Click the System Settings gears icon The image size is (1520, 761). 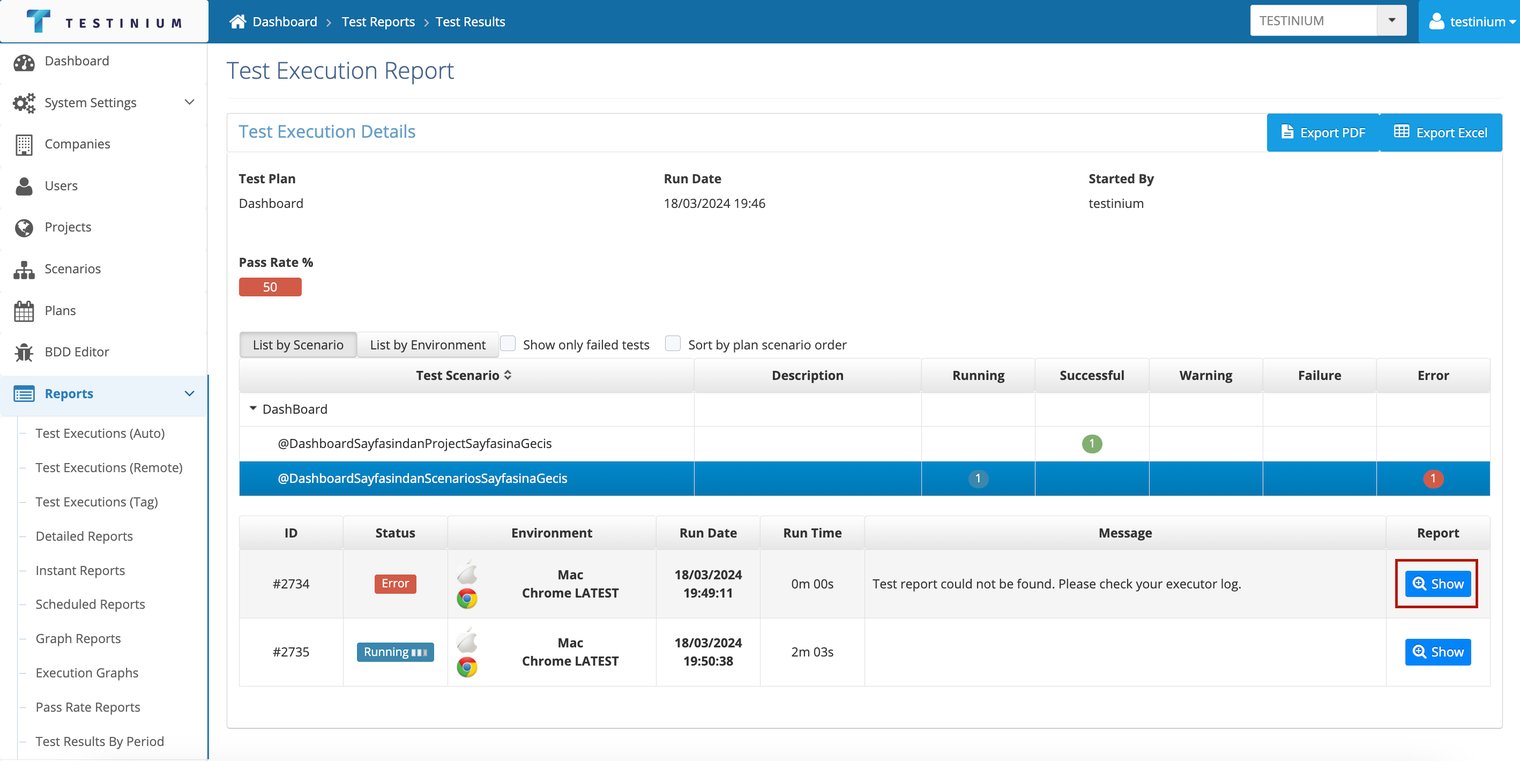pos(24,103)
